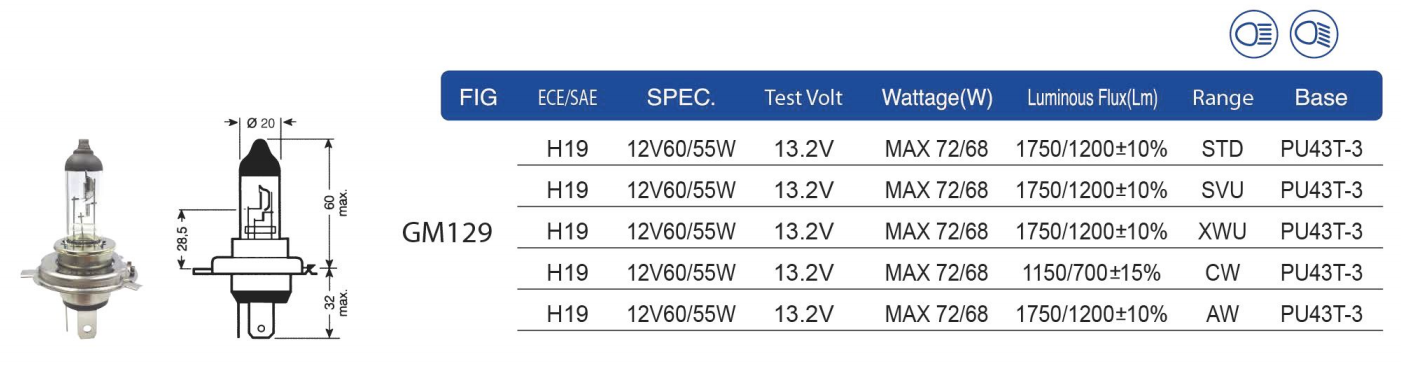Screen dimensions: 1401x368
Task: Select the CW range cell
Action: (1222, 273)
